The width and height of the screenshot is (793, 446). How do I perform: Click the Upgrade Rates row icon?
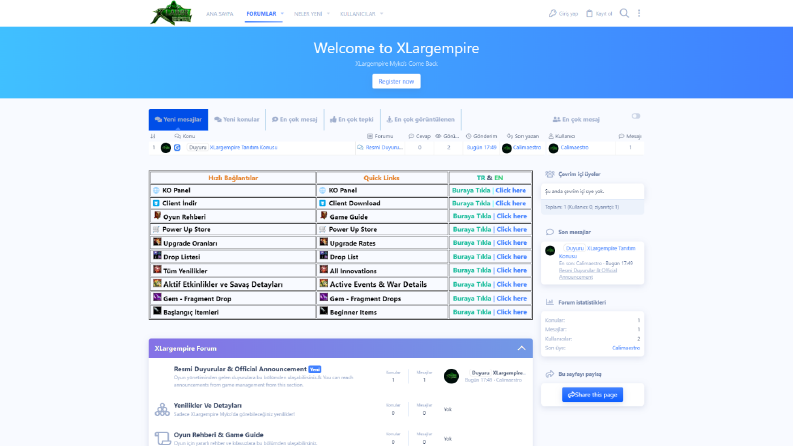click(324, 242)
